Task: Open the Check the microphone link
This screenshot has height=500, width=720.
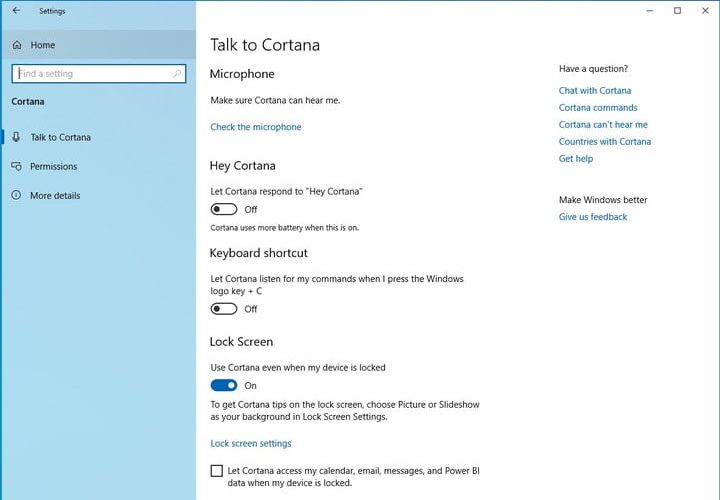Action: tap(255, 127)
